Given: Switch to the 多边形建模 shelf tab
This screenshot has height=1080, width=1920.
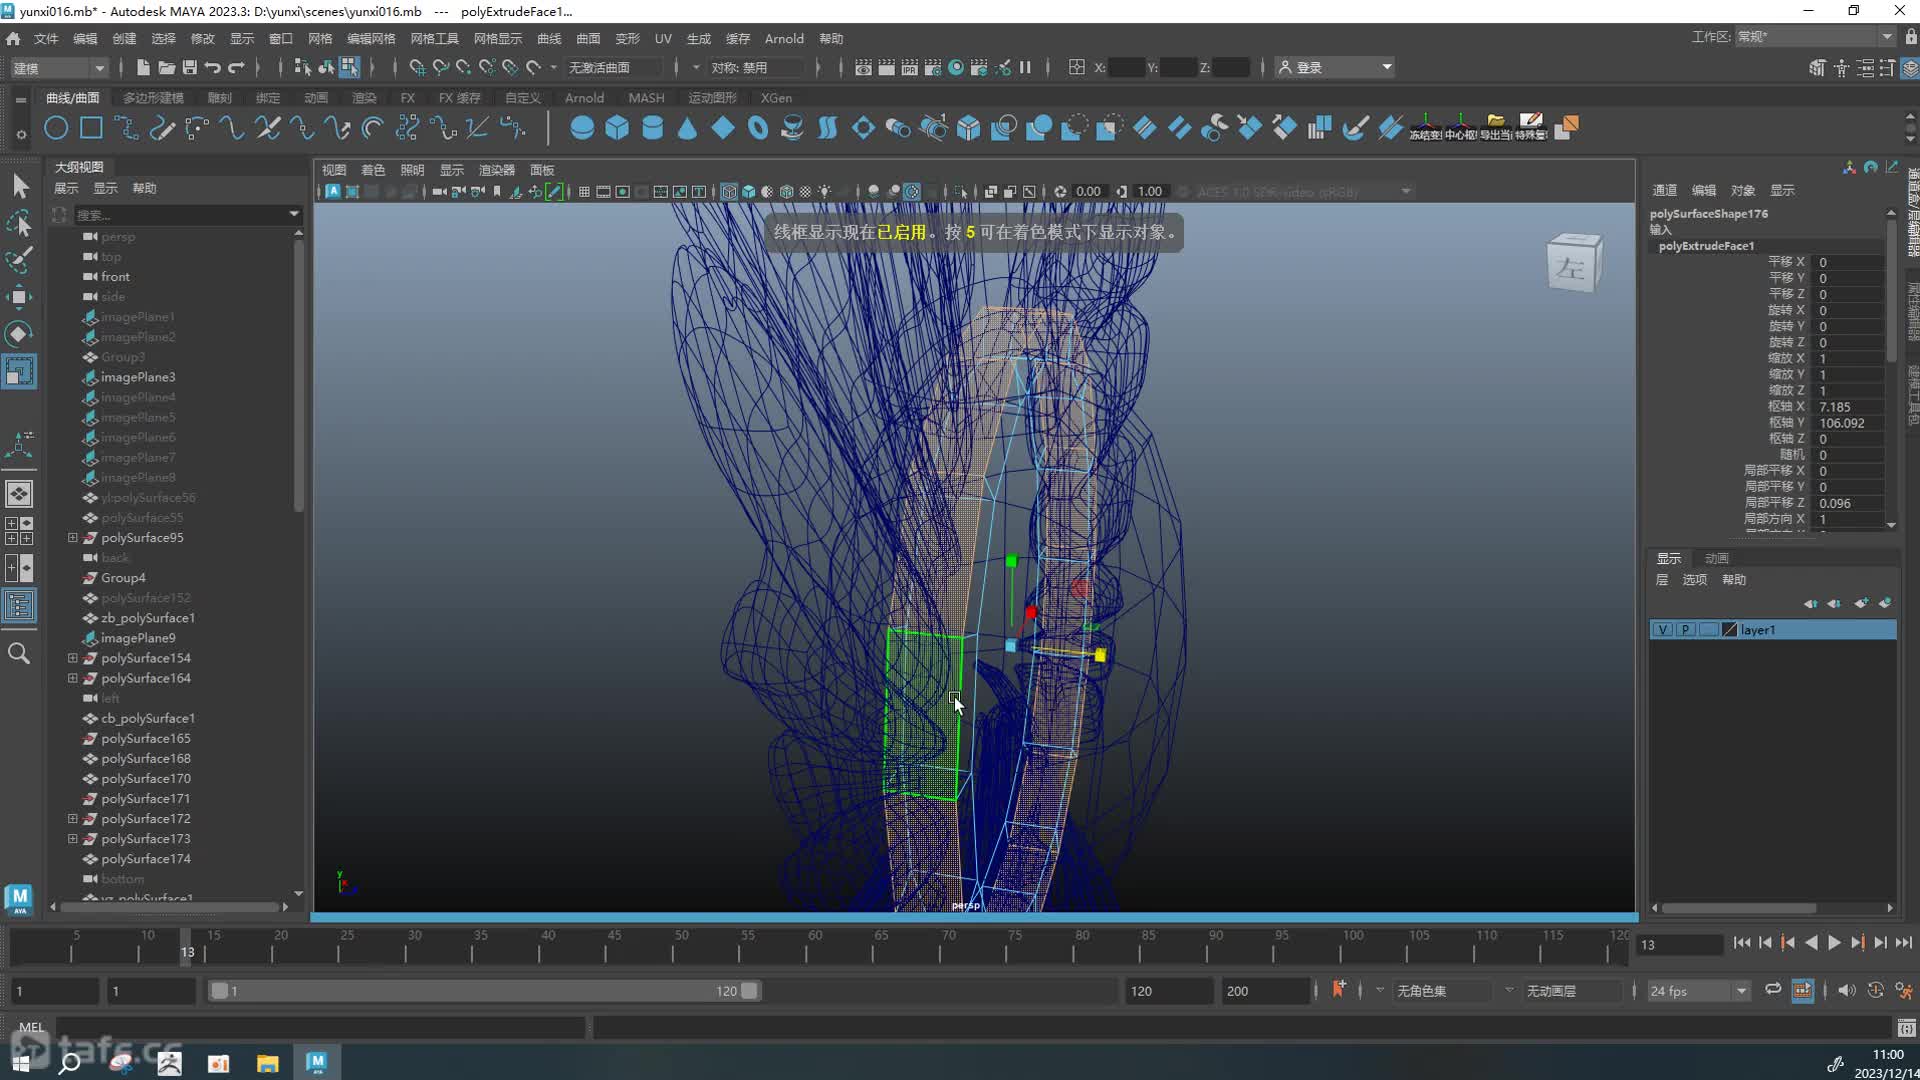Looking at the screenshot, I should (153, 98).
